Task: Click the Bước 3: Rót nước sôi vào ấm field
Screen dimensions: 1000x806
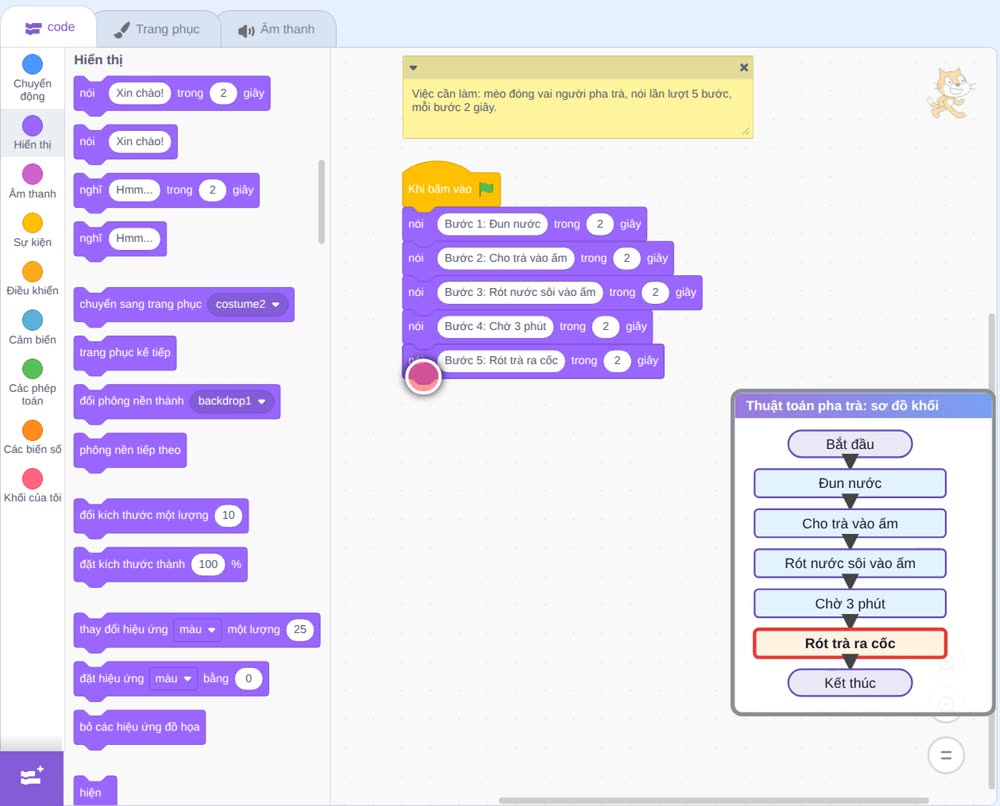Action: [x=520, y=292]
